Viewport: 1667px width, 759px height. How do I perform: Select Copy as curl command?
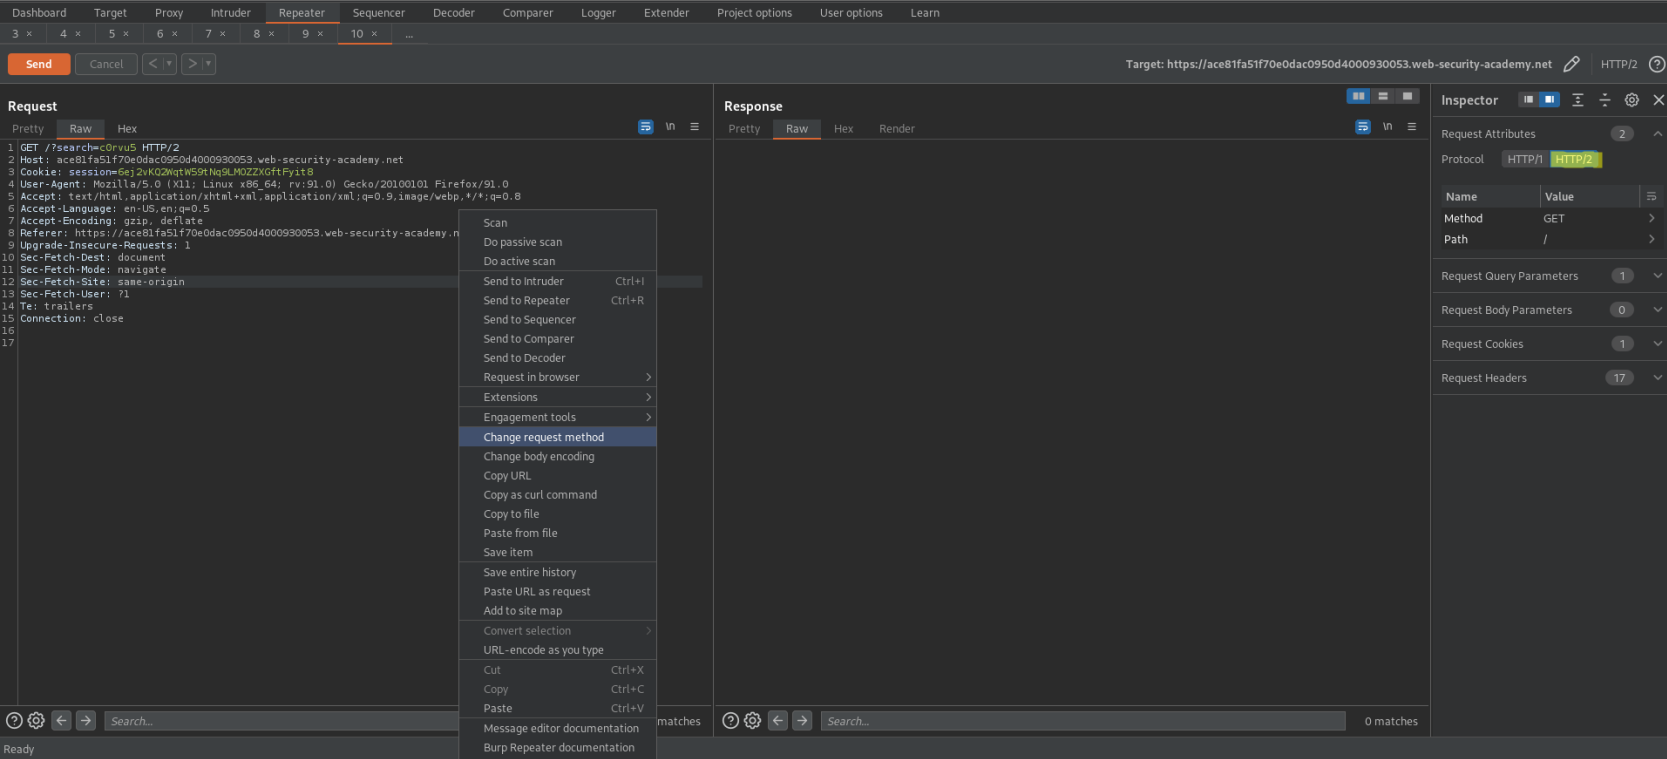pos(557,494)
